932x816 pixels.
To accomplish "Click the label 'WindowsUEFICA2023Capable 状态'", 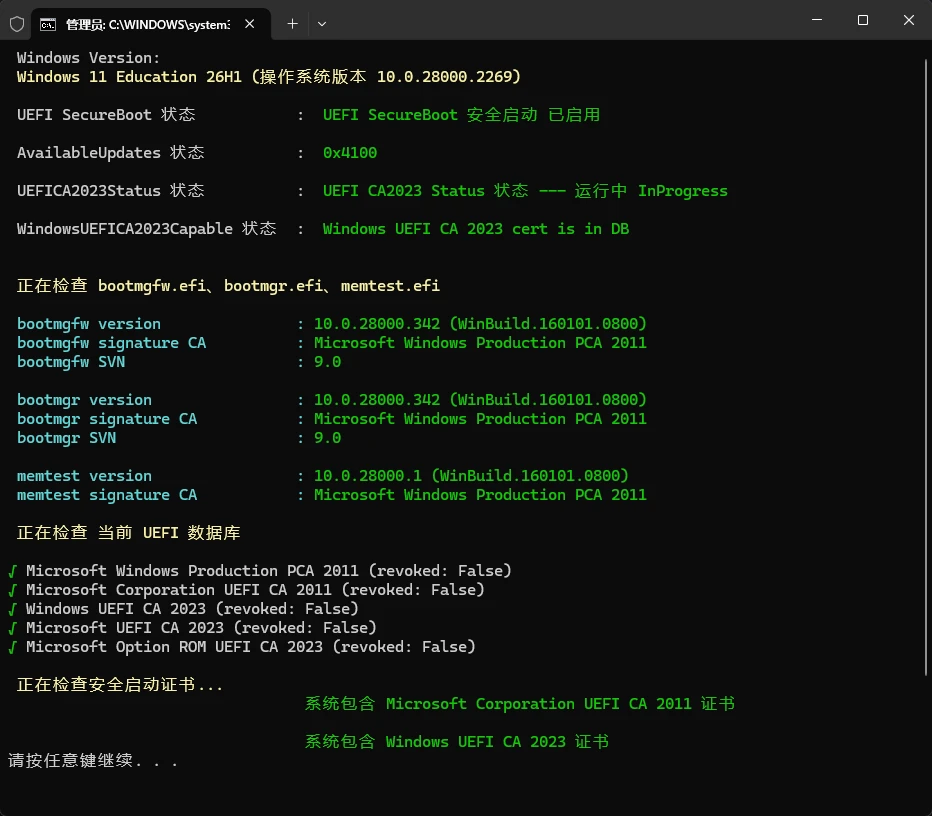I will click(x=146, y=228).
